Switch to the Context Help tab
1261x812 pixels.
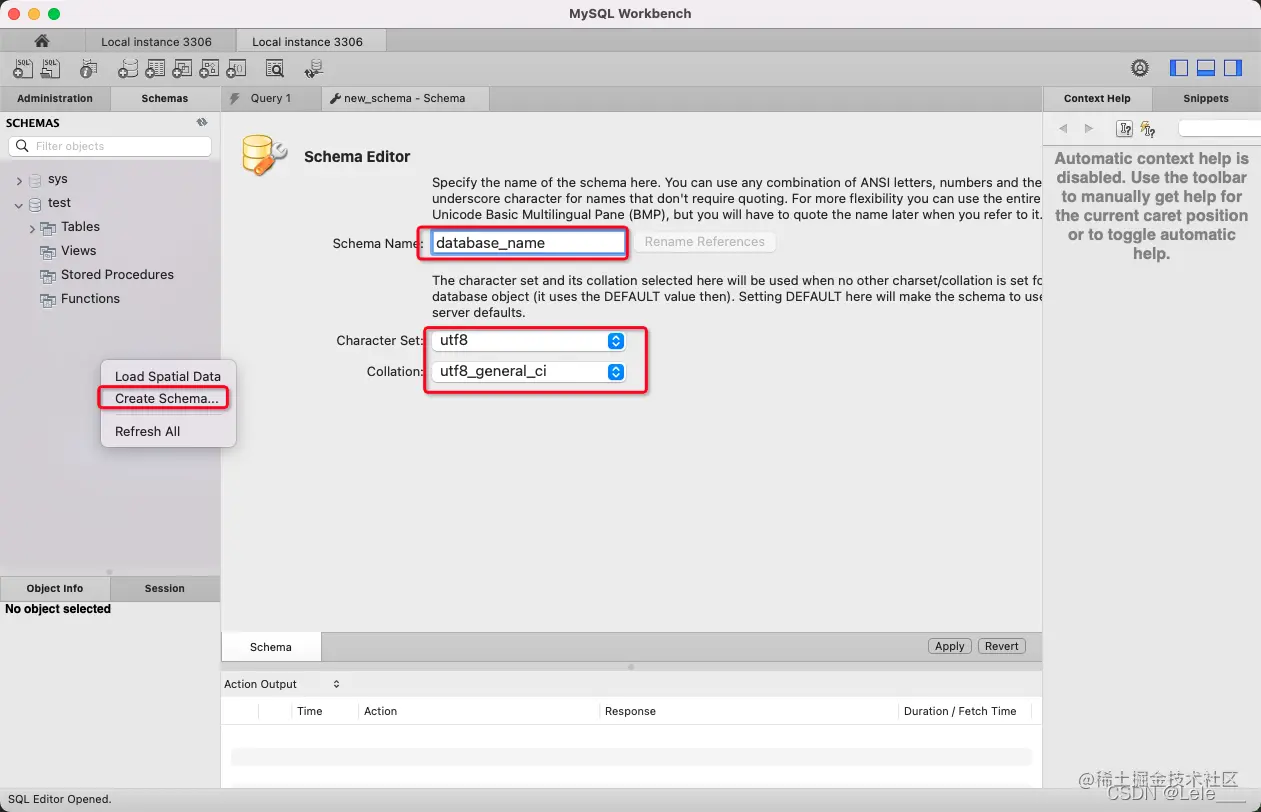pyautogui.click(x=1097, y=98)
